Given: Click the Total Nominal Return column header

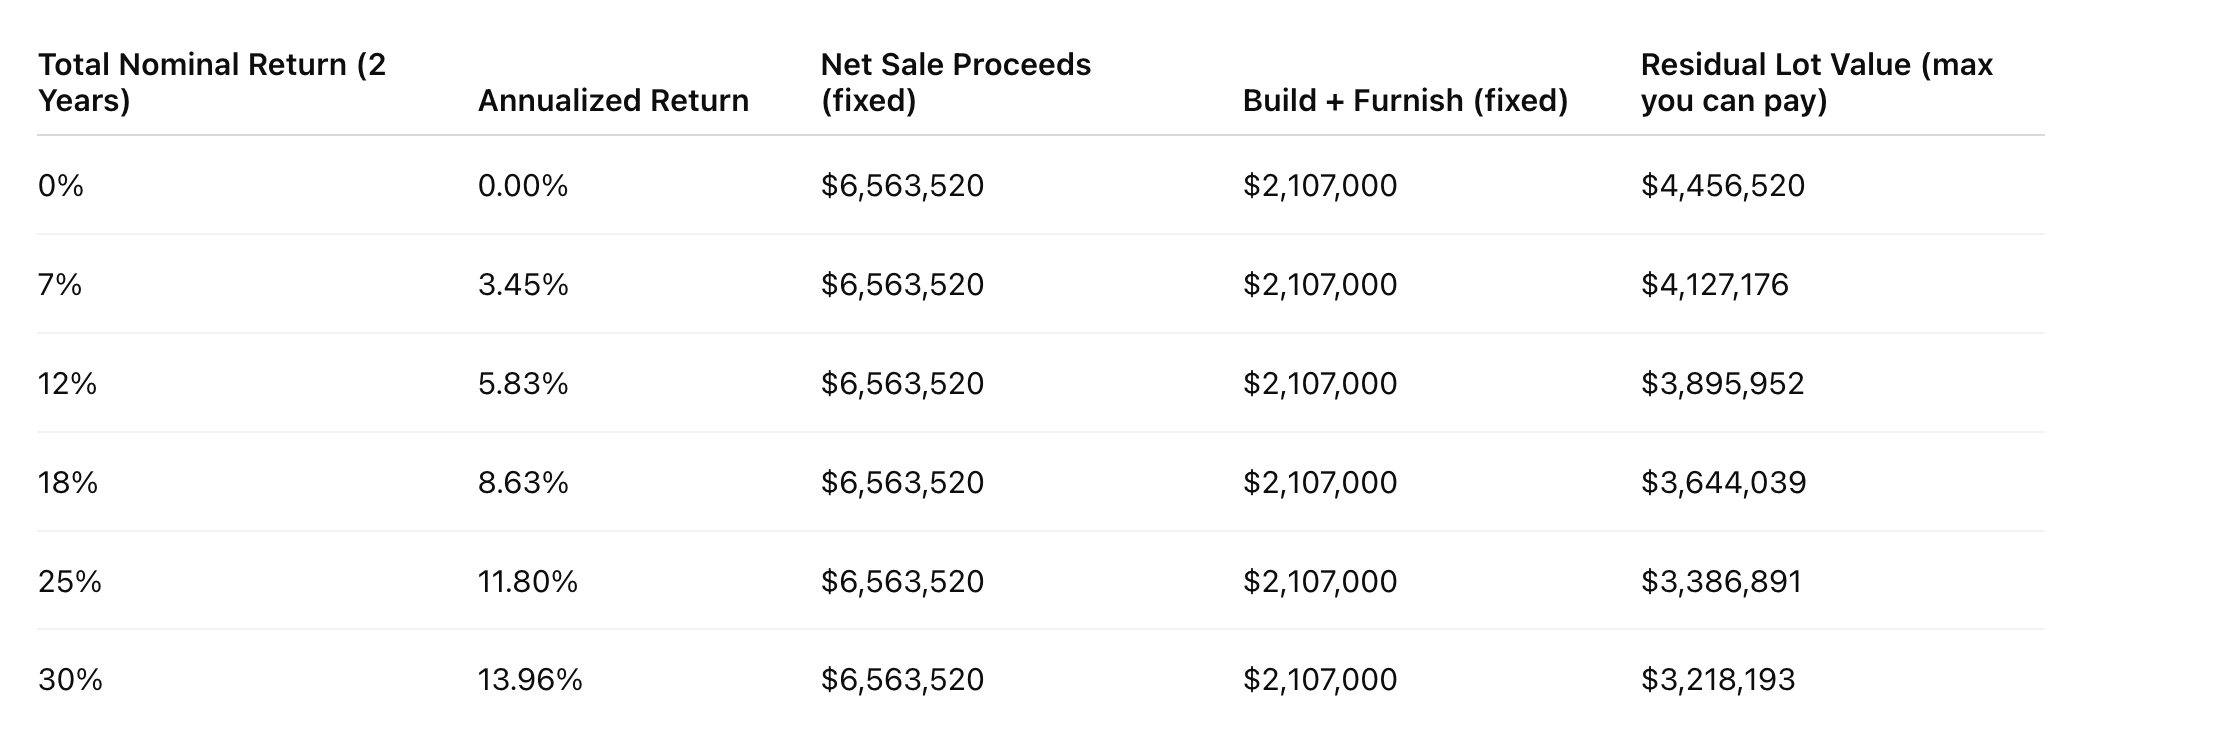Looking at the screenshot, I should 212,82.
